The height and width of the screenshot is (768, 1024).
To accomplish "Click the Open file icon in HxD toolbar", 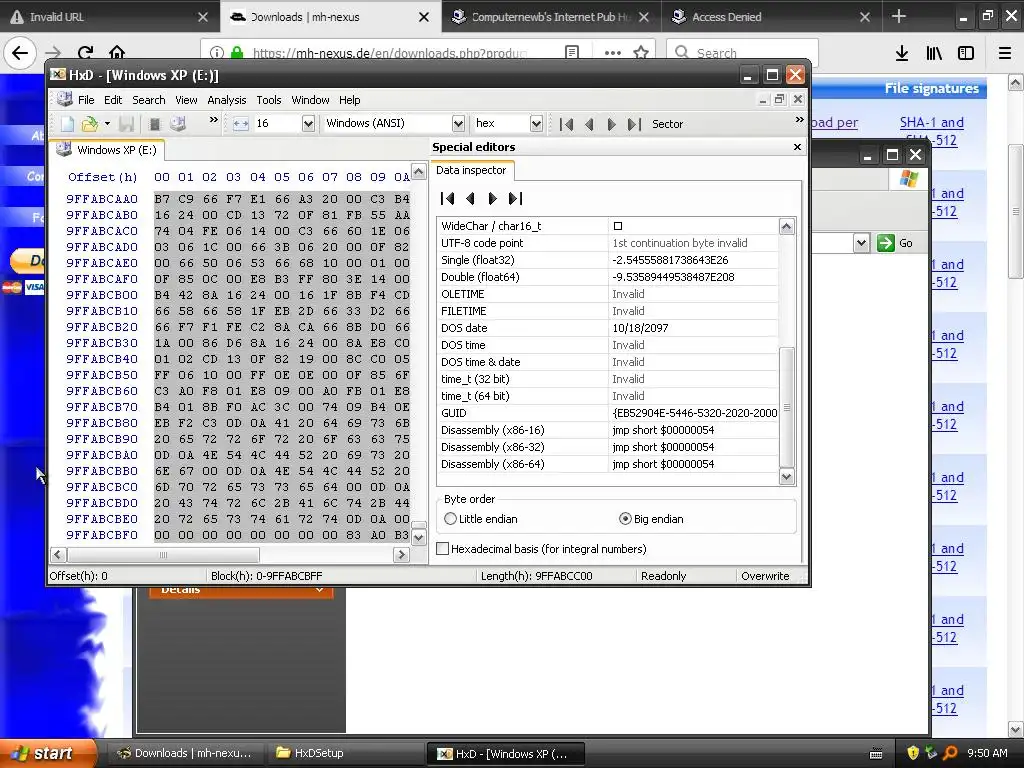I will [89, 123].
